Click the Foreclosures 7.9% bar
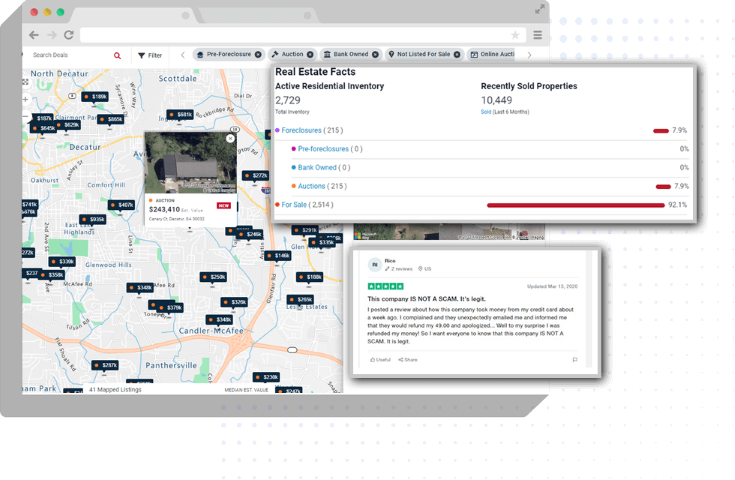 (661, 131)
